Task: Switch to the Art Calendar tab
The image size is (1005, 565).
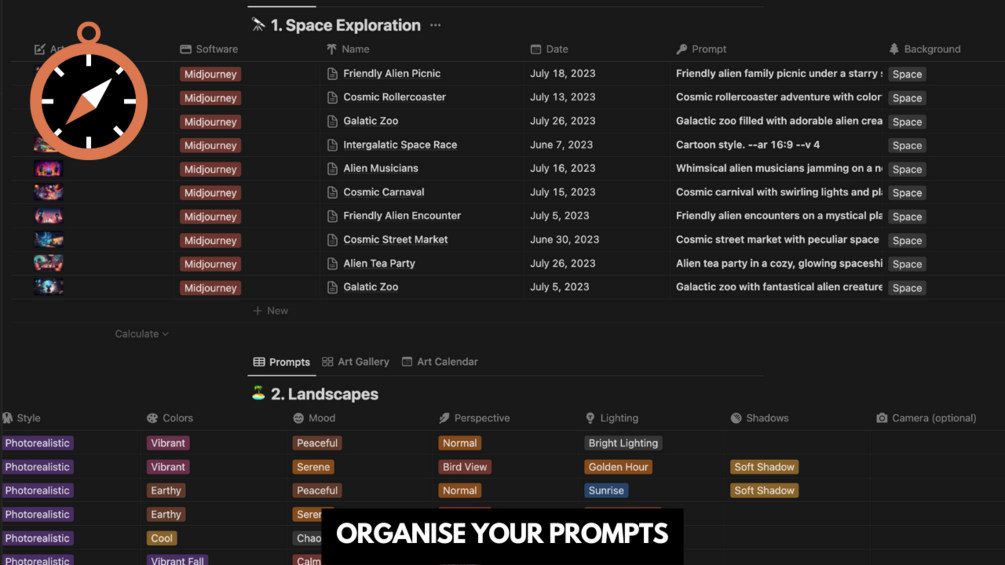Action: pyautogui.click(x=439, y=362)
